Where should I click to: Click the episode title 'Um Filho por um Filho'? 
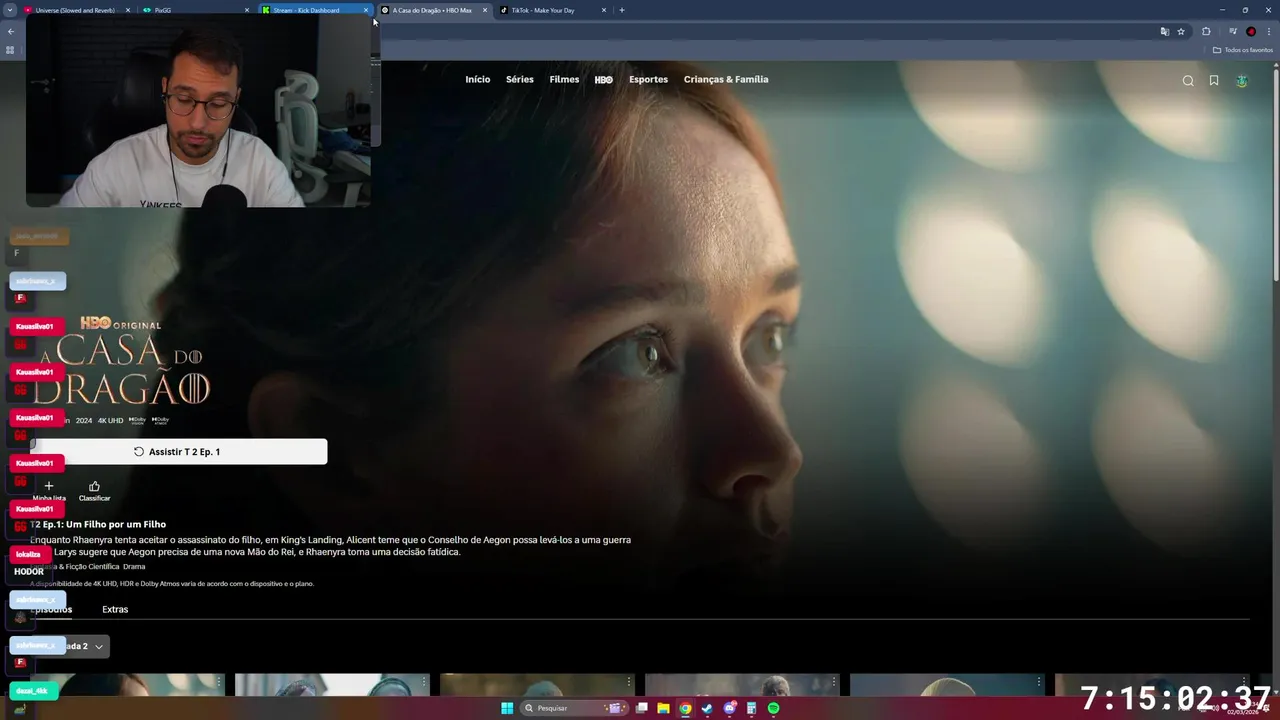116,524
